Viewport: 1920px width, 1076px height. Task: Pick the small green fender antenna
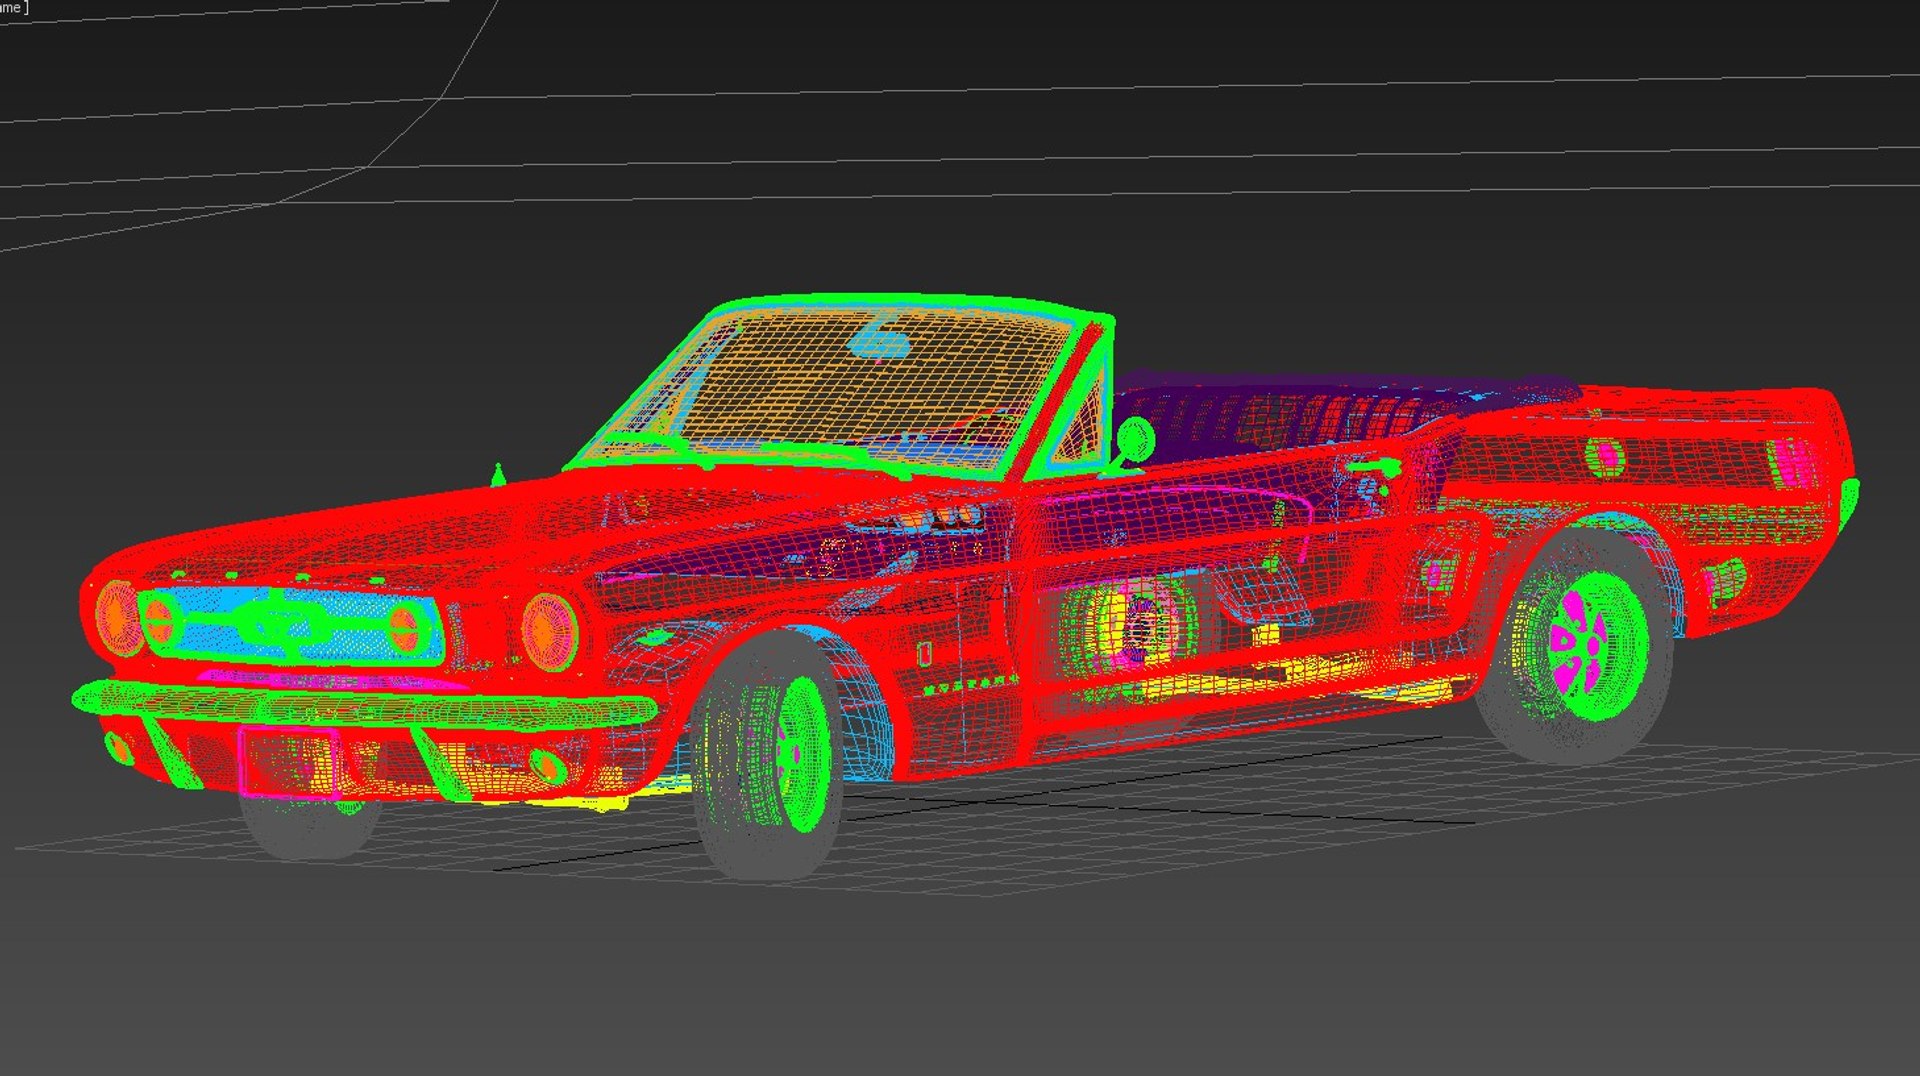tap(498, 475)
